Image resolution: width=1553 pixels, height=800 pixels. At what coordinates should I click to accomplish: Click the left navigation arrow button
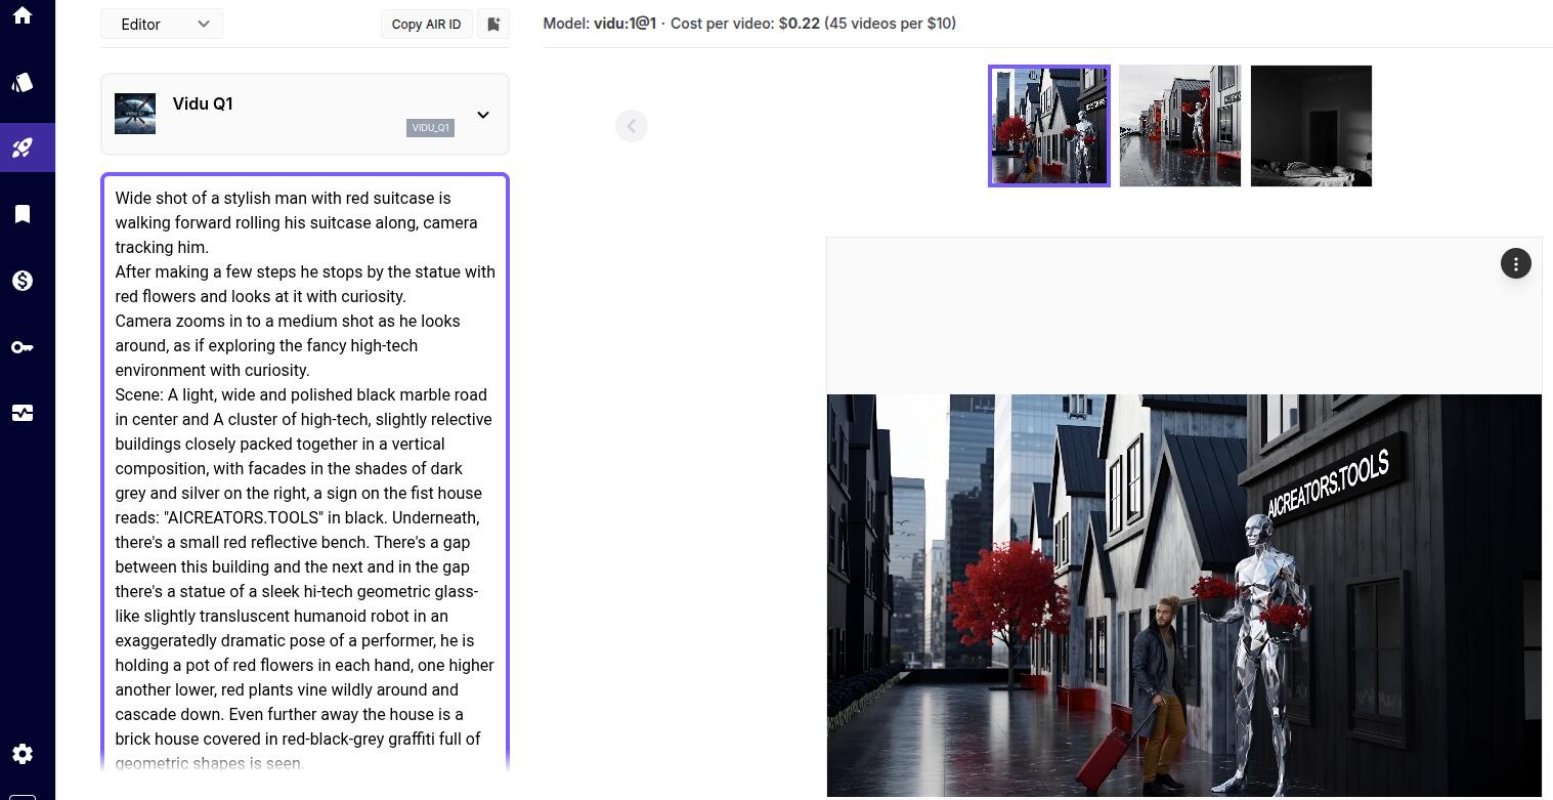[631, 126]
